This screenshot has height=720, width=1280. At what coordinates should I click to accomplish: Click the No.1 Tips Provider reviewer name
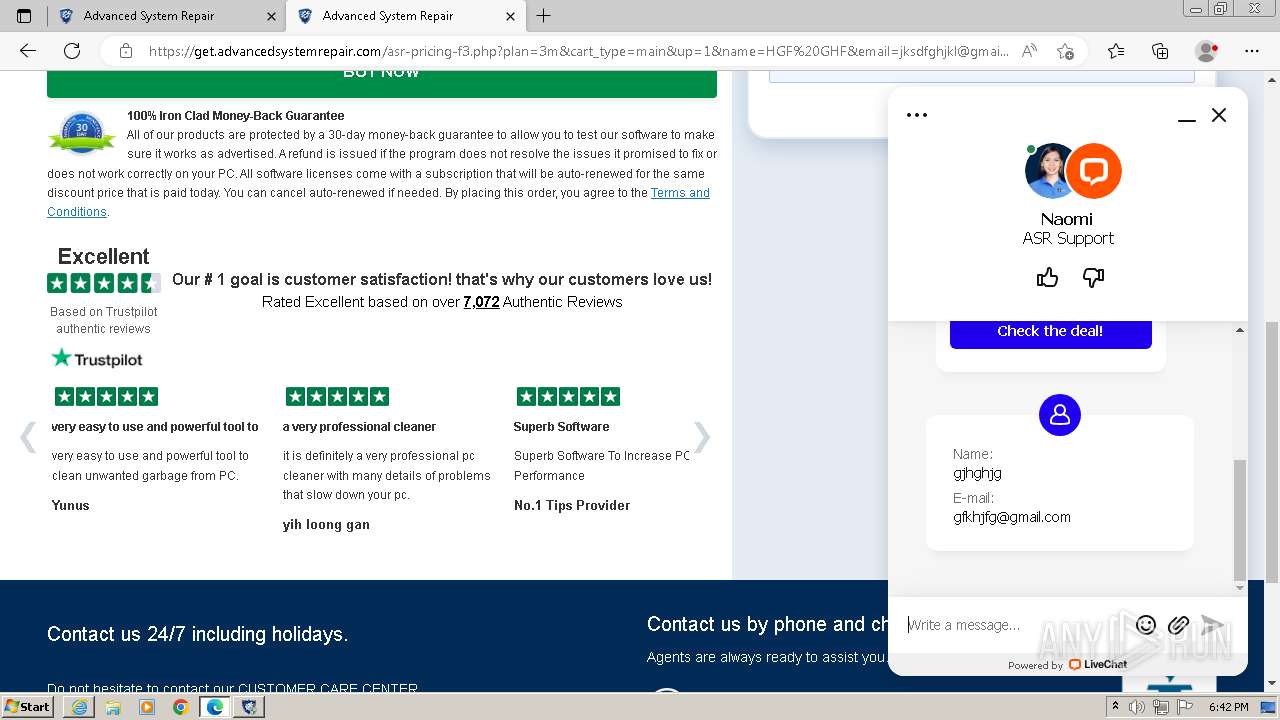click(x=572, y=505)
